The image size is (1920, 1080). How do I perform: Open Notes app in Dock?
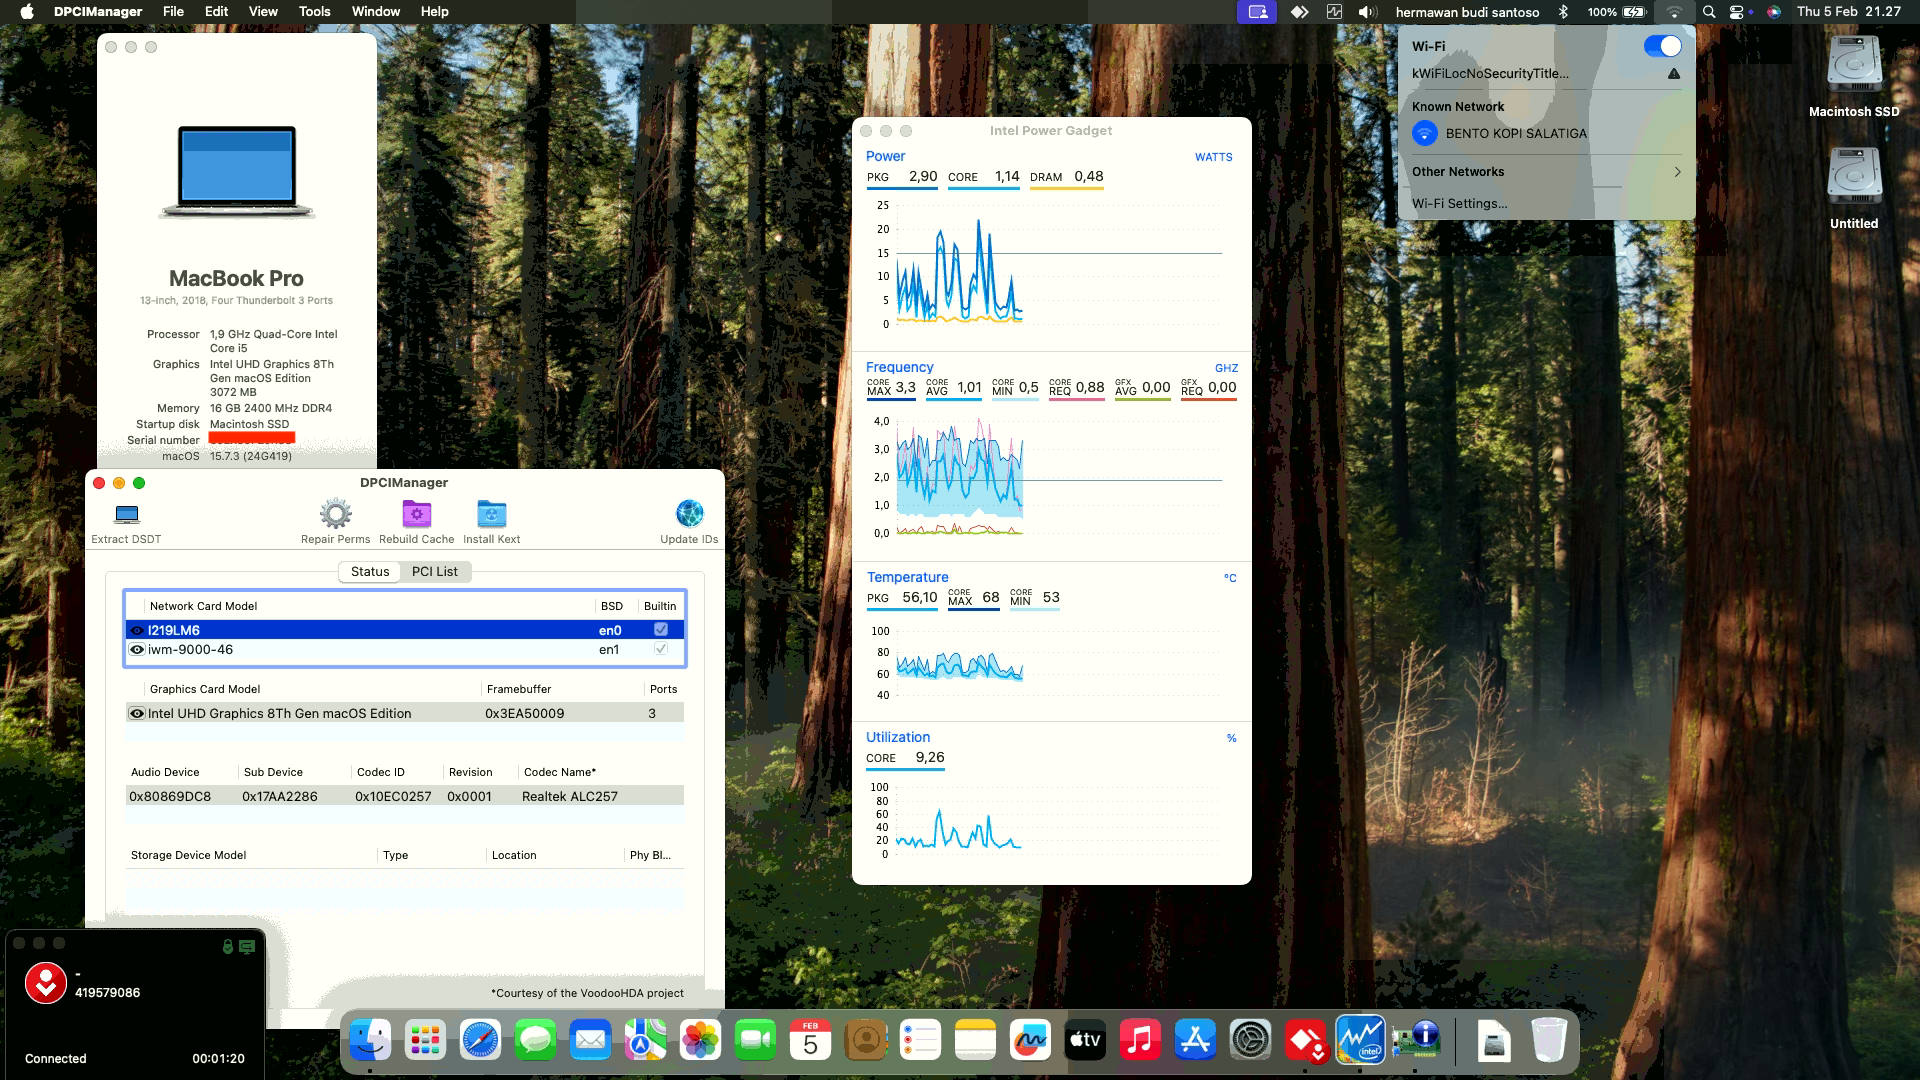tap(975, 1041)
